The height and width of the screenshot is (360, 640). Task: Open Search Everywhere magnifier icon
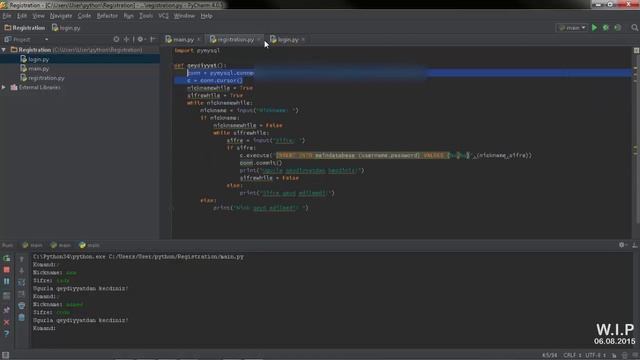[634, 27]
